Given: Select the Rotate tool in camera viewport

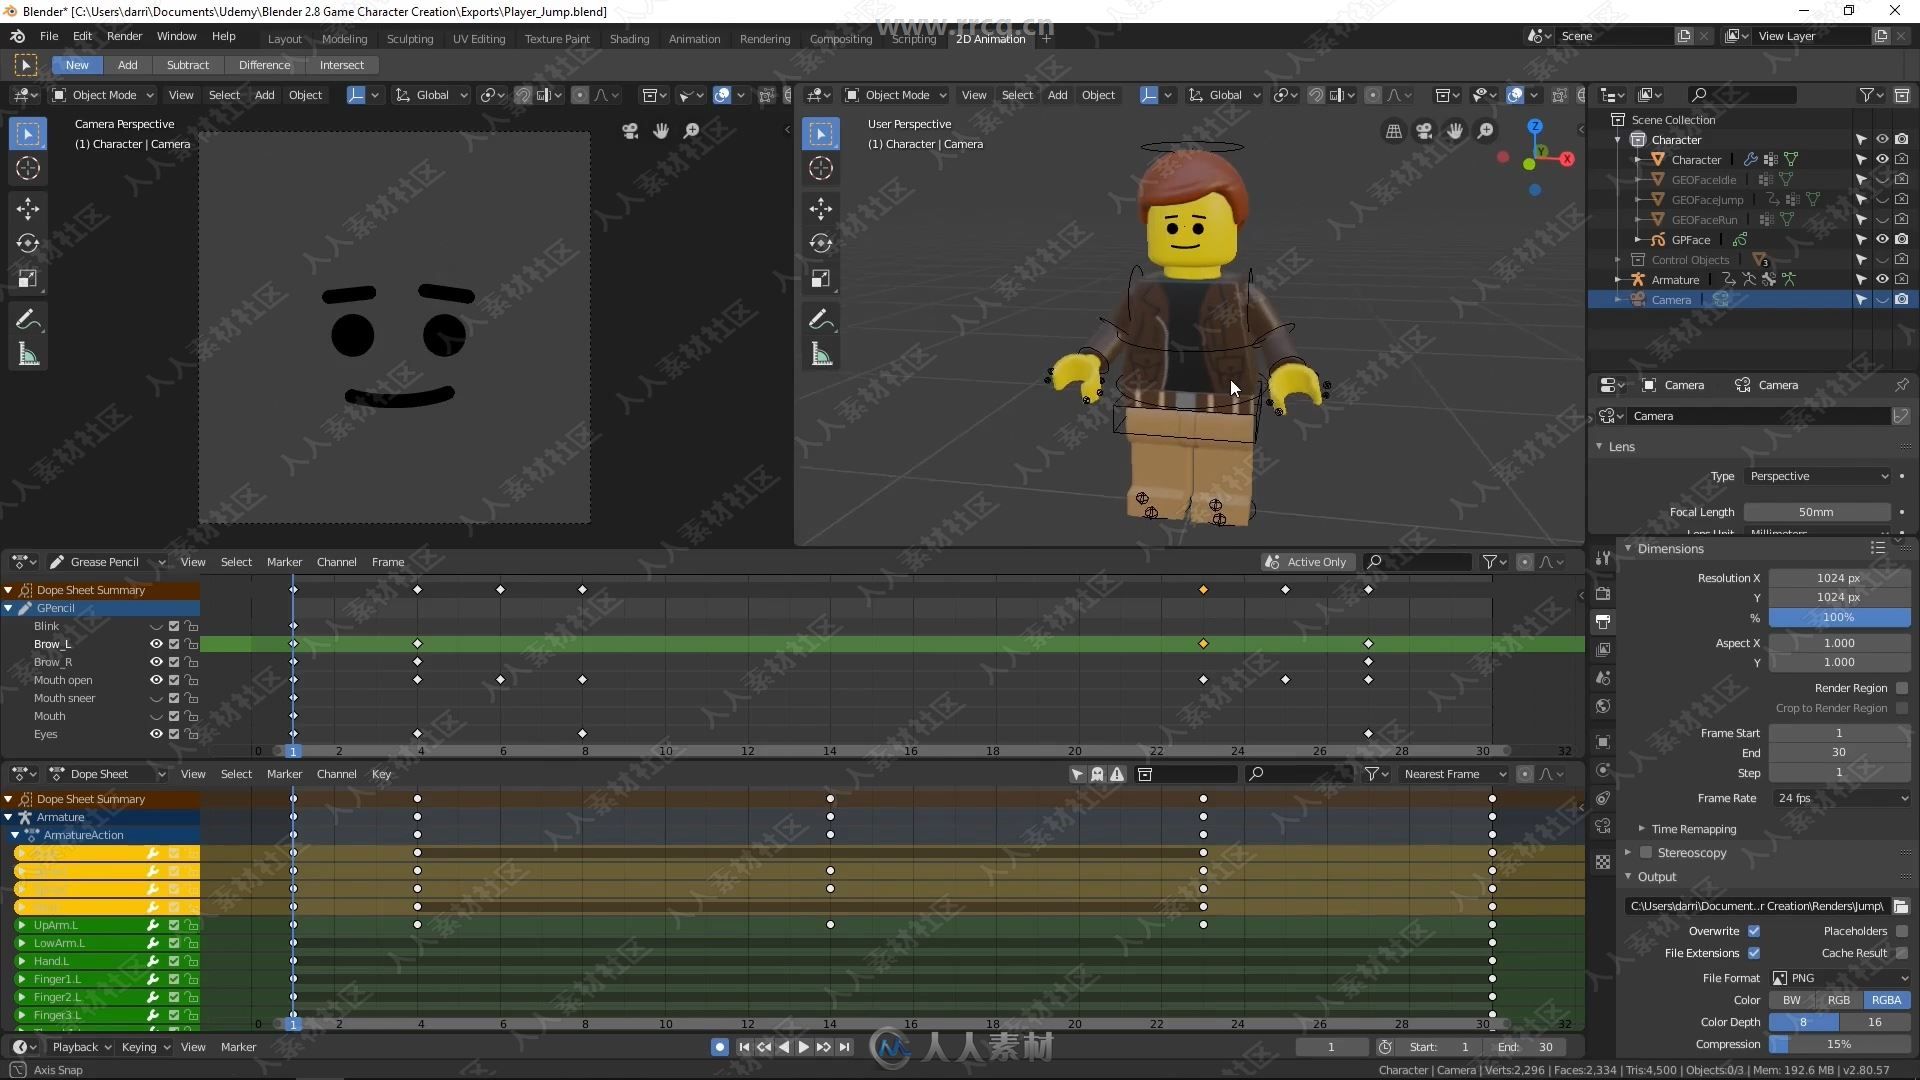Looking at the screenshot, I should click(28, 243).
